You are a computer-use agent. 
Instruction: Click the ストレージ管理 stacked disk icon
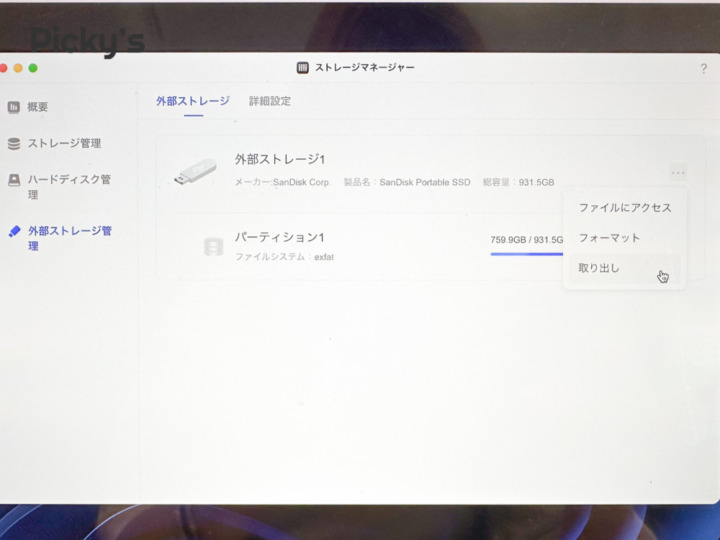tap(14, 144)
